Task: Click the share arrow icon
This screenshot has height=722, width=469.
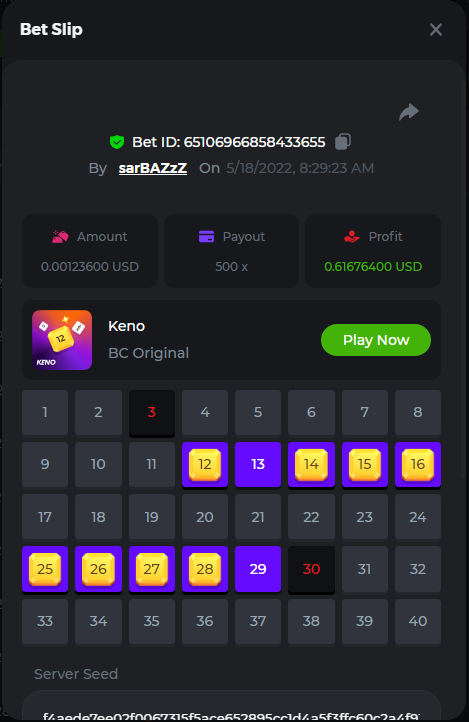Action: point(409,112)
